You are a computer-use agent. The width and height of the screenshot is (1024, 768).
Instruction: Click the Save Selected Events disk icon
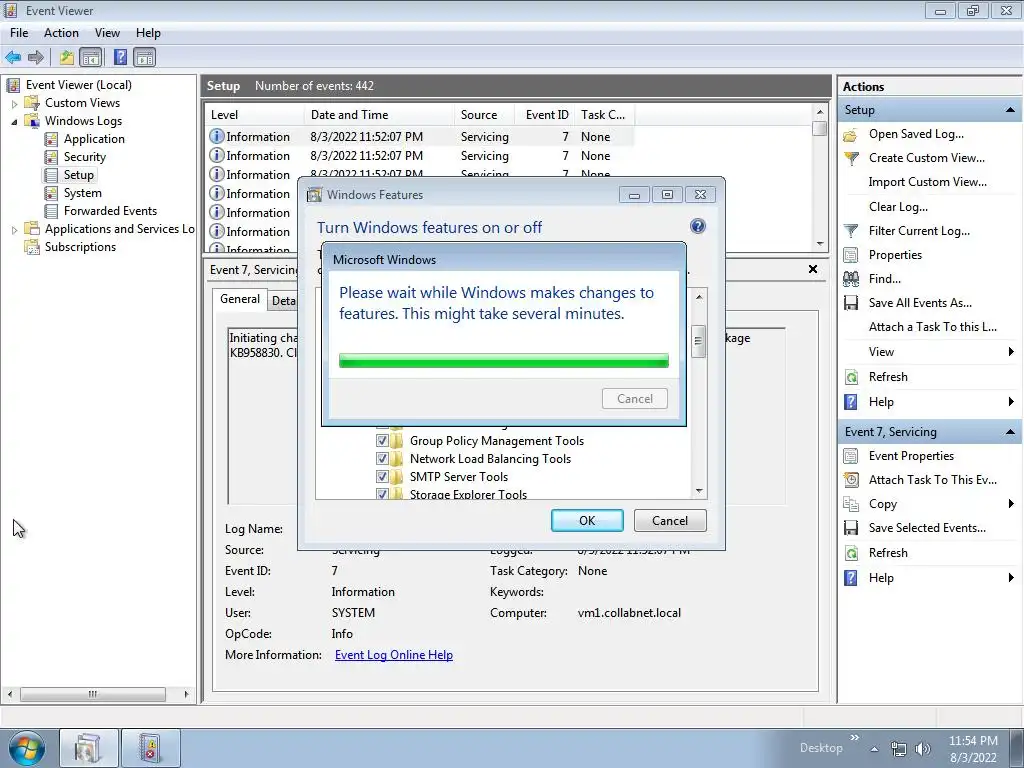click(x=850, y=528)
